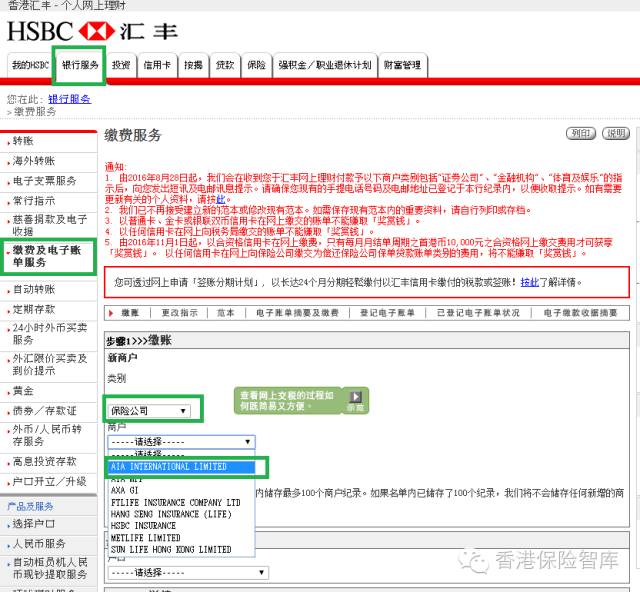Open 24小时外币买卖服务 in the sidebar
This screenshot has width=640, height=592.
[x=49, y=334]
